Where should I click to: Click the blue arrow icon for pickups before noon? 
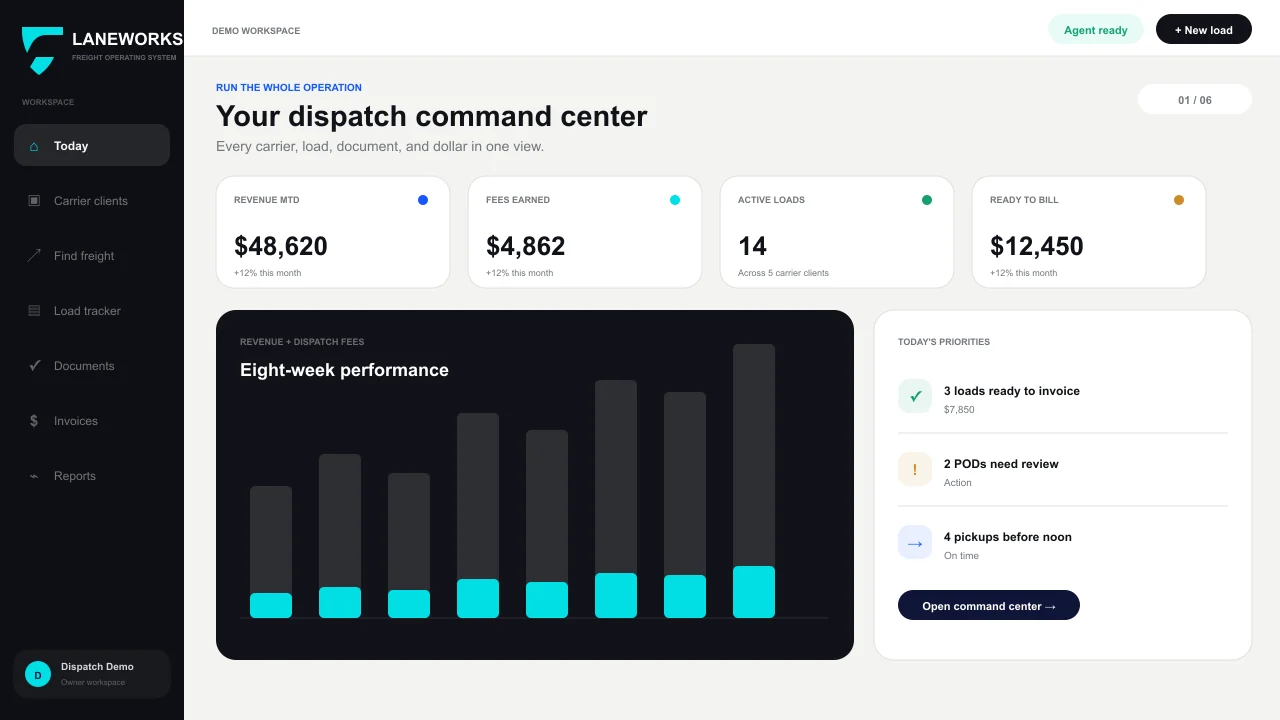915,542
